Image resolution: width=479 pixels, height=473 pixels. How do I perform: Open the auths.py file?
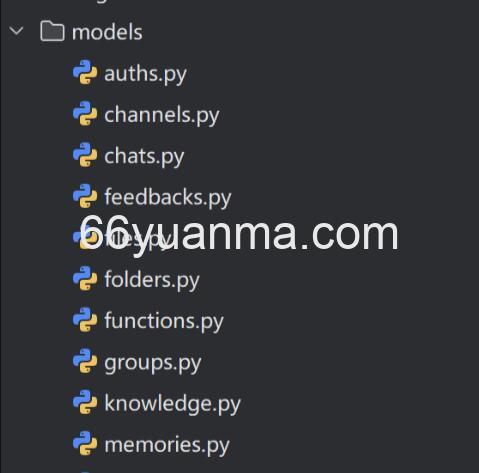pos(145,74)
